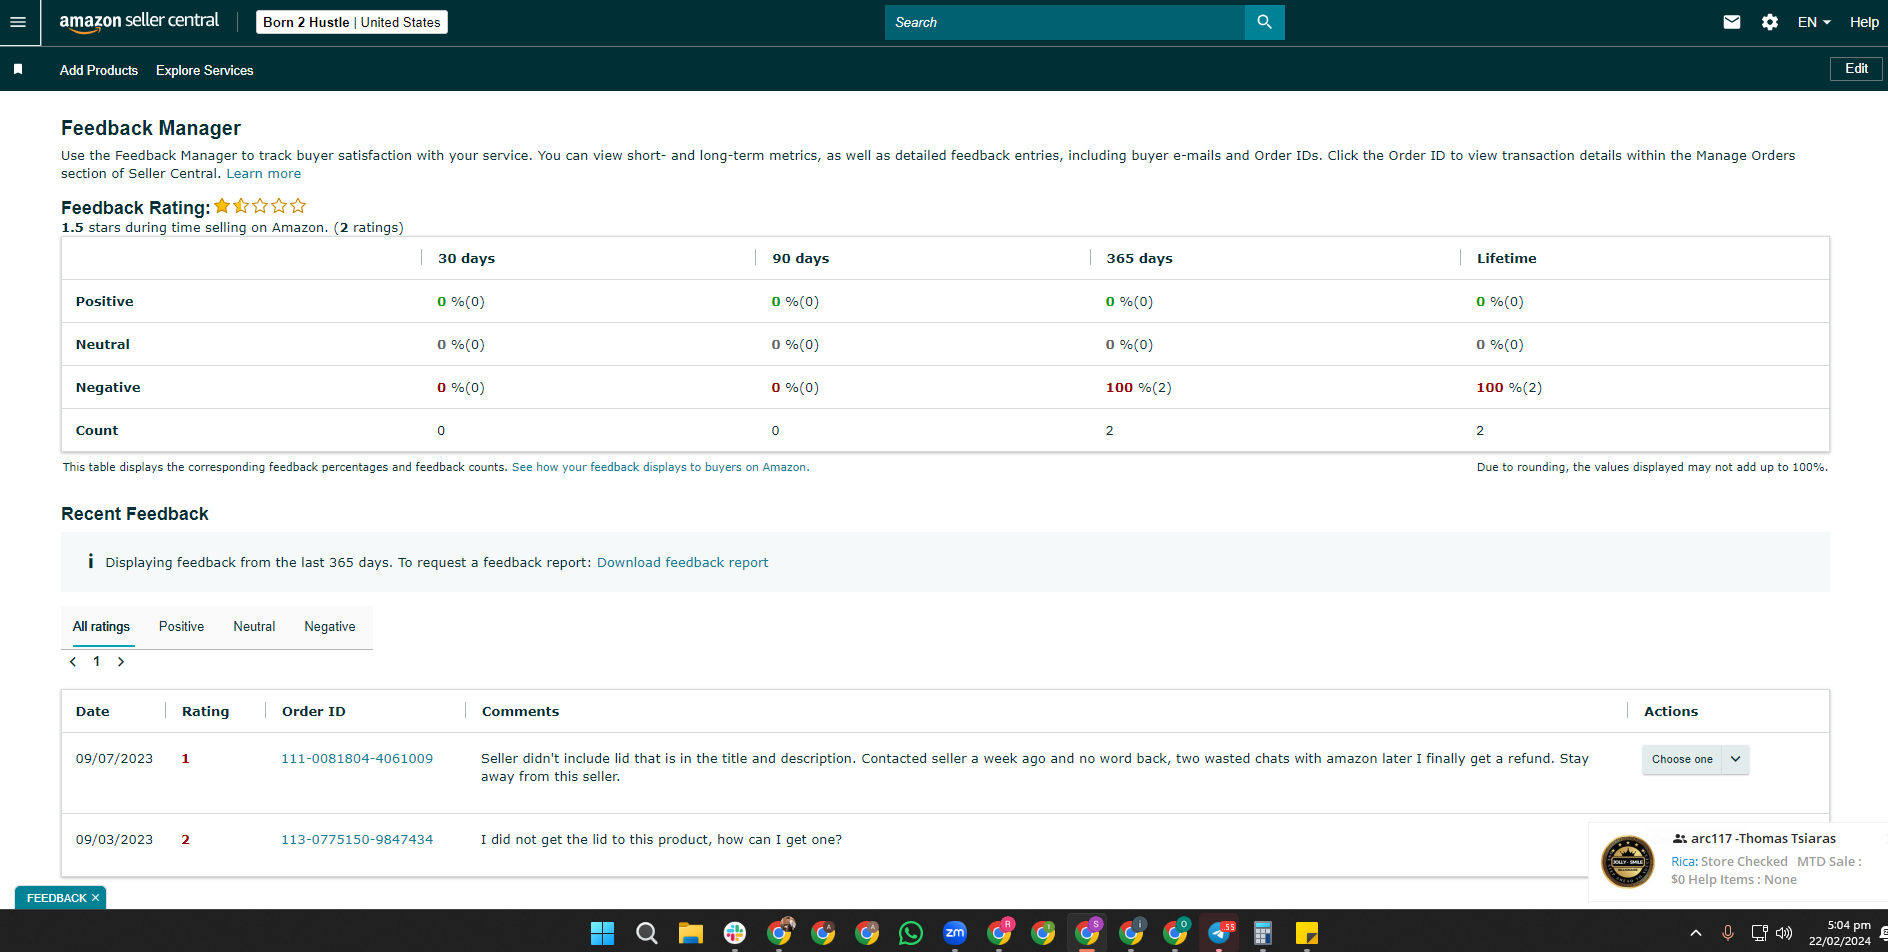Click the 09/07/2023 date cell
Image resolution: width=1888 pixels, height=952 pixels.
coord(114,758)
